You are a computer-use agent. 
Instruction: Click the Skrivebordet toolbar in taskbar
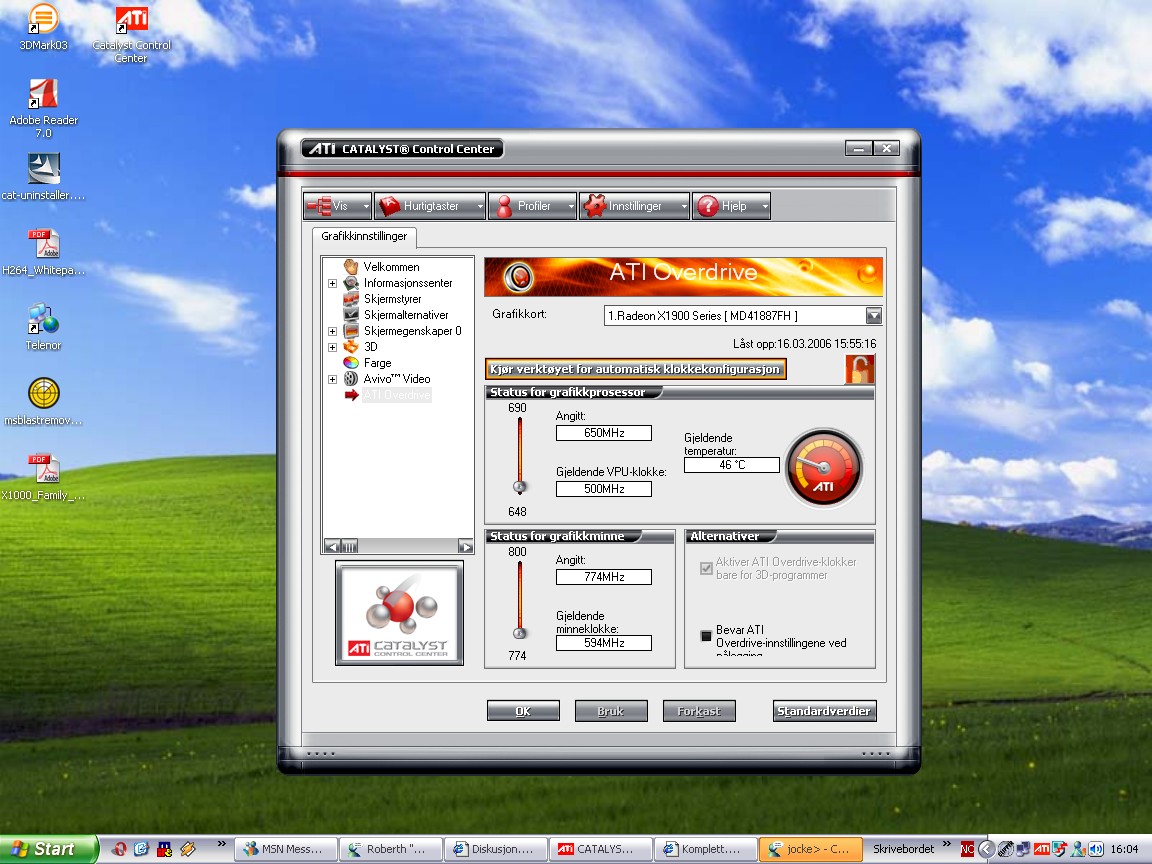(903, 849)
